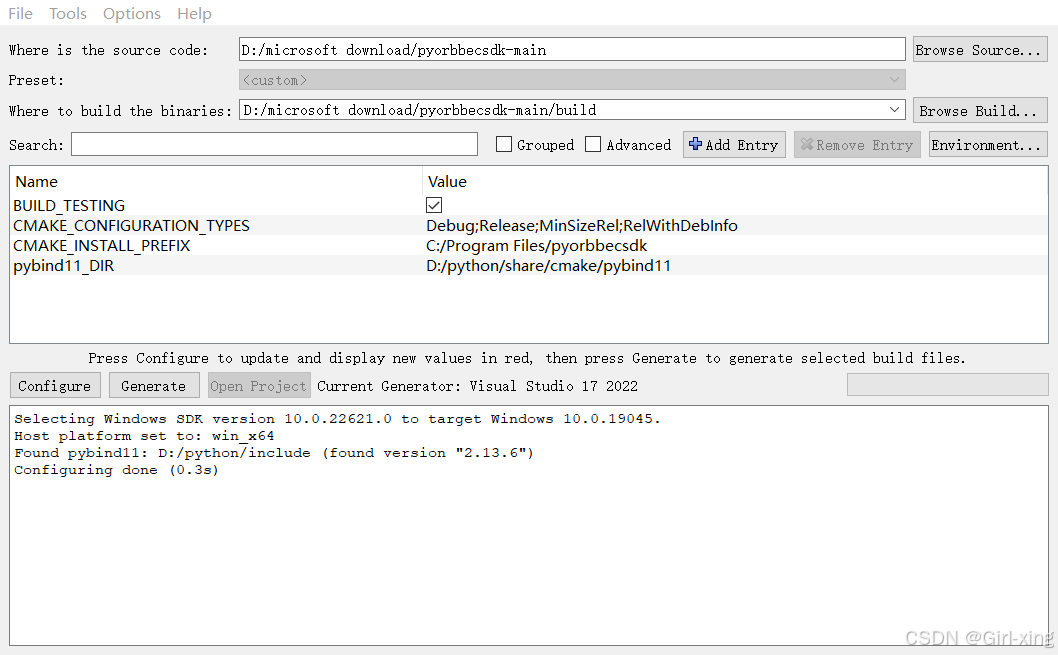Viewport: 1058px width, 655px height.
Task: Click the Current Generator Visual Studio label
Action: 477,386
